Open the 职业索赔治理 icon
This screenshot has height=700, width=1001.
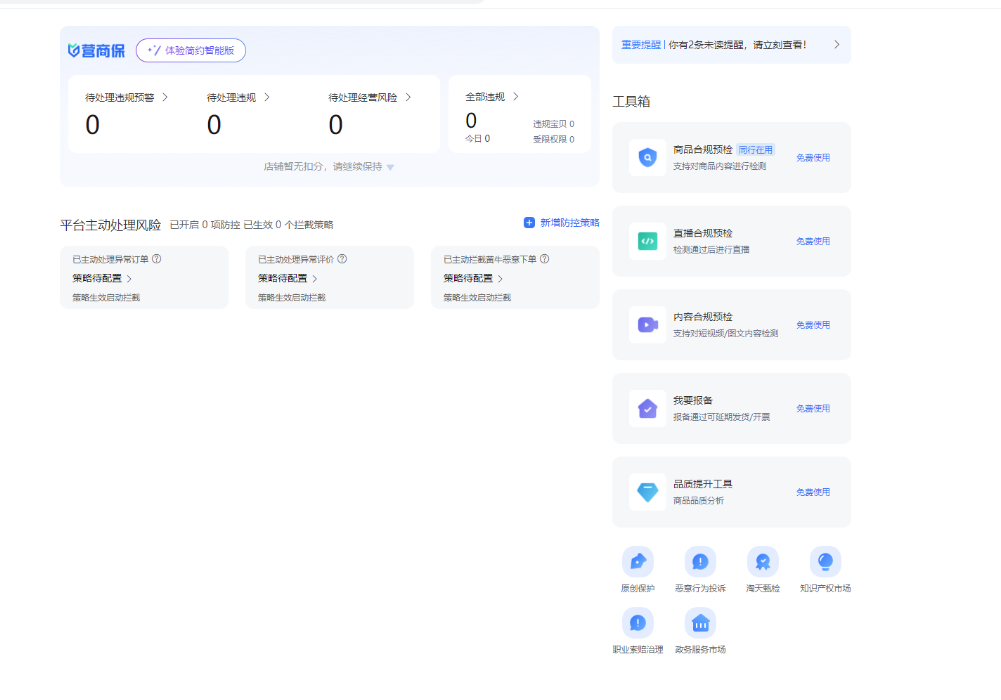(637, 623)
